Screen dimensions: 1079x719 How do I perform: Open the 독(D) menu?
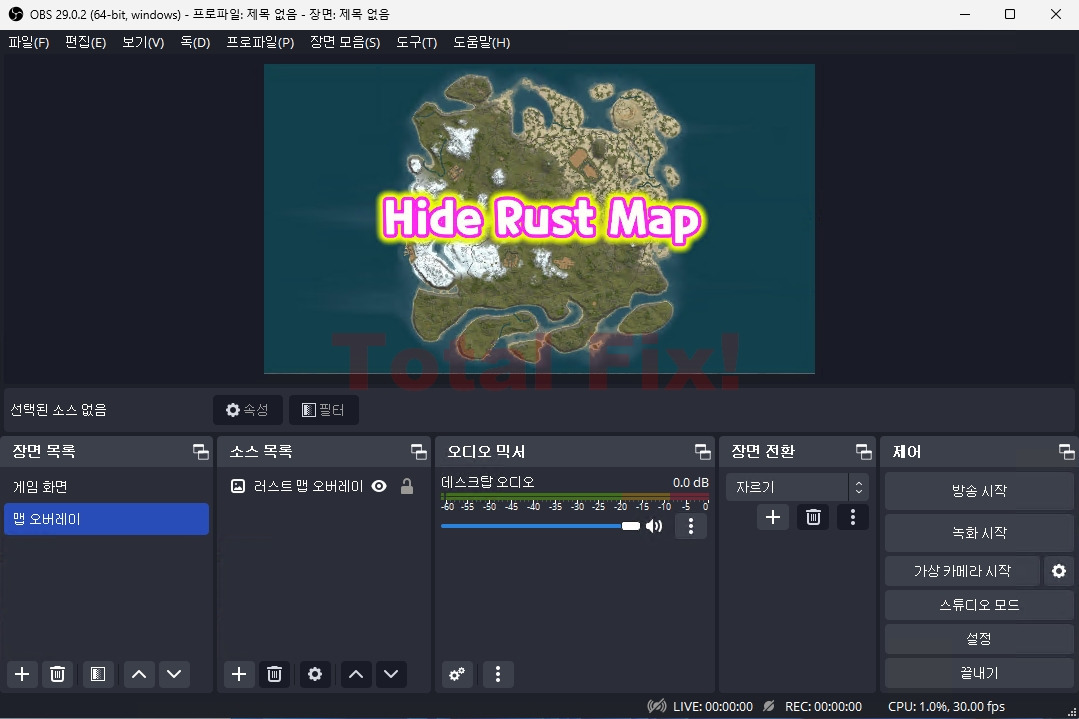pyautogui.click(x=195, y=43)
